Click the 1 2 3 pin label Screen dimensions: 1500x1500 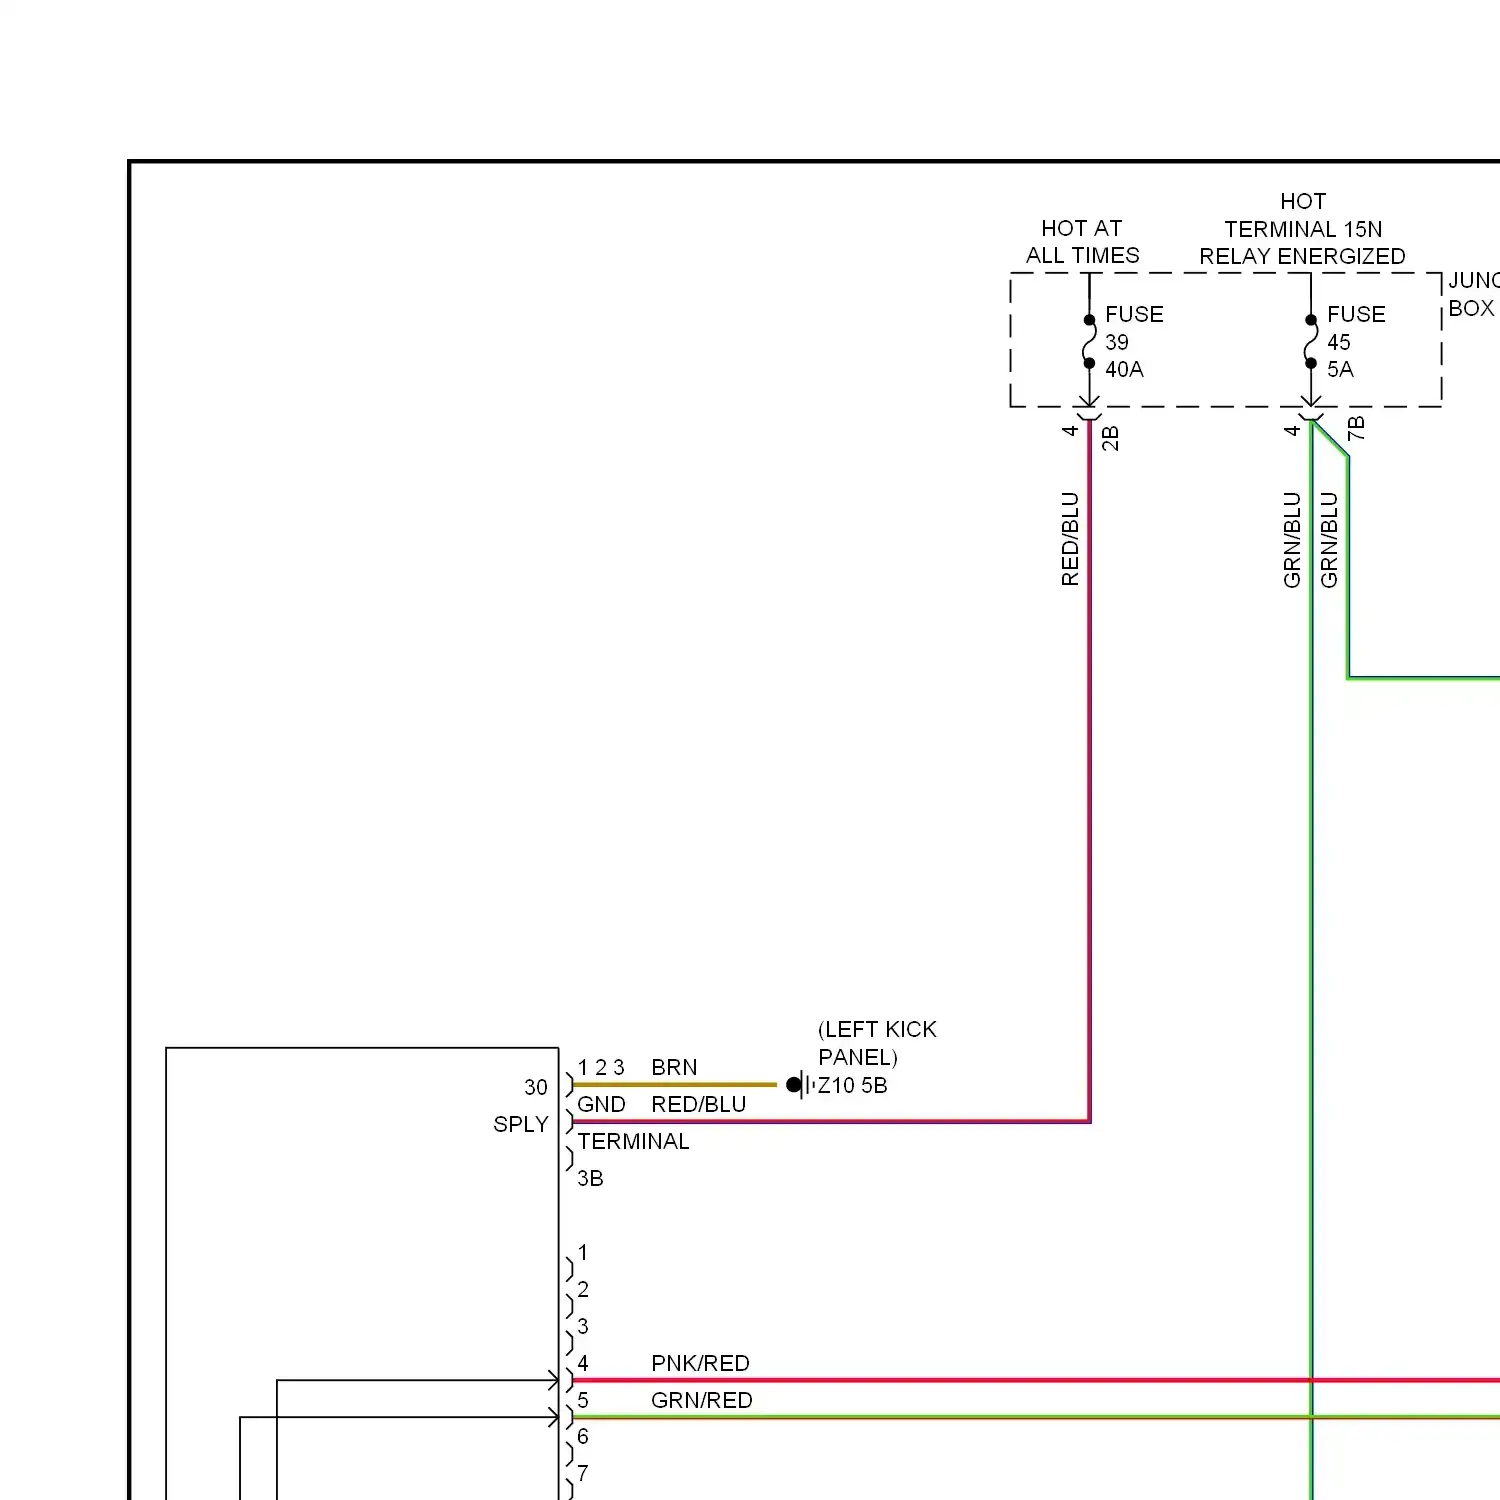tap(601, 1067)
